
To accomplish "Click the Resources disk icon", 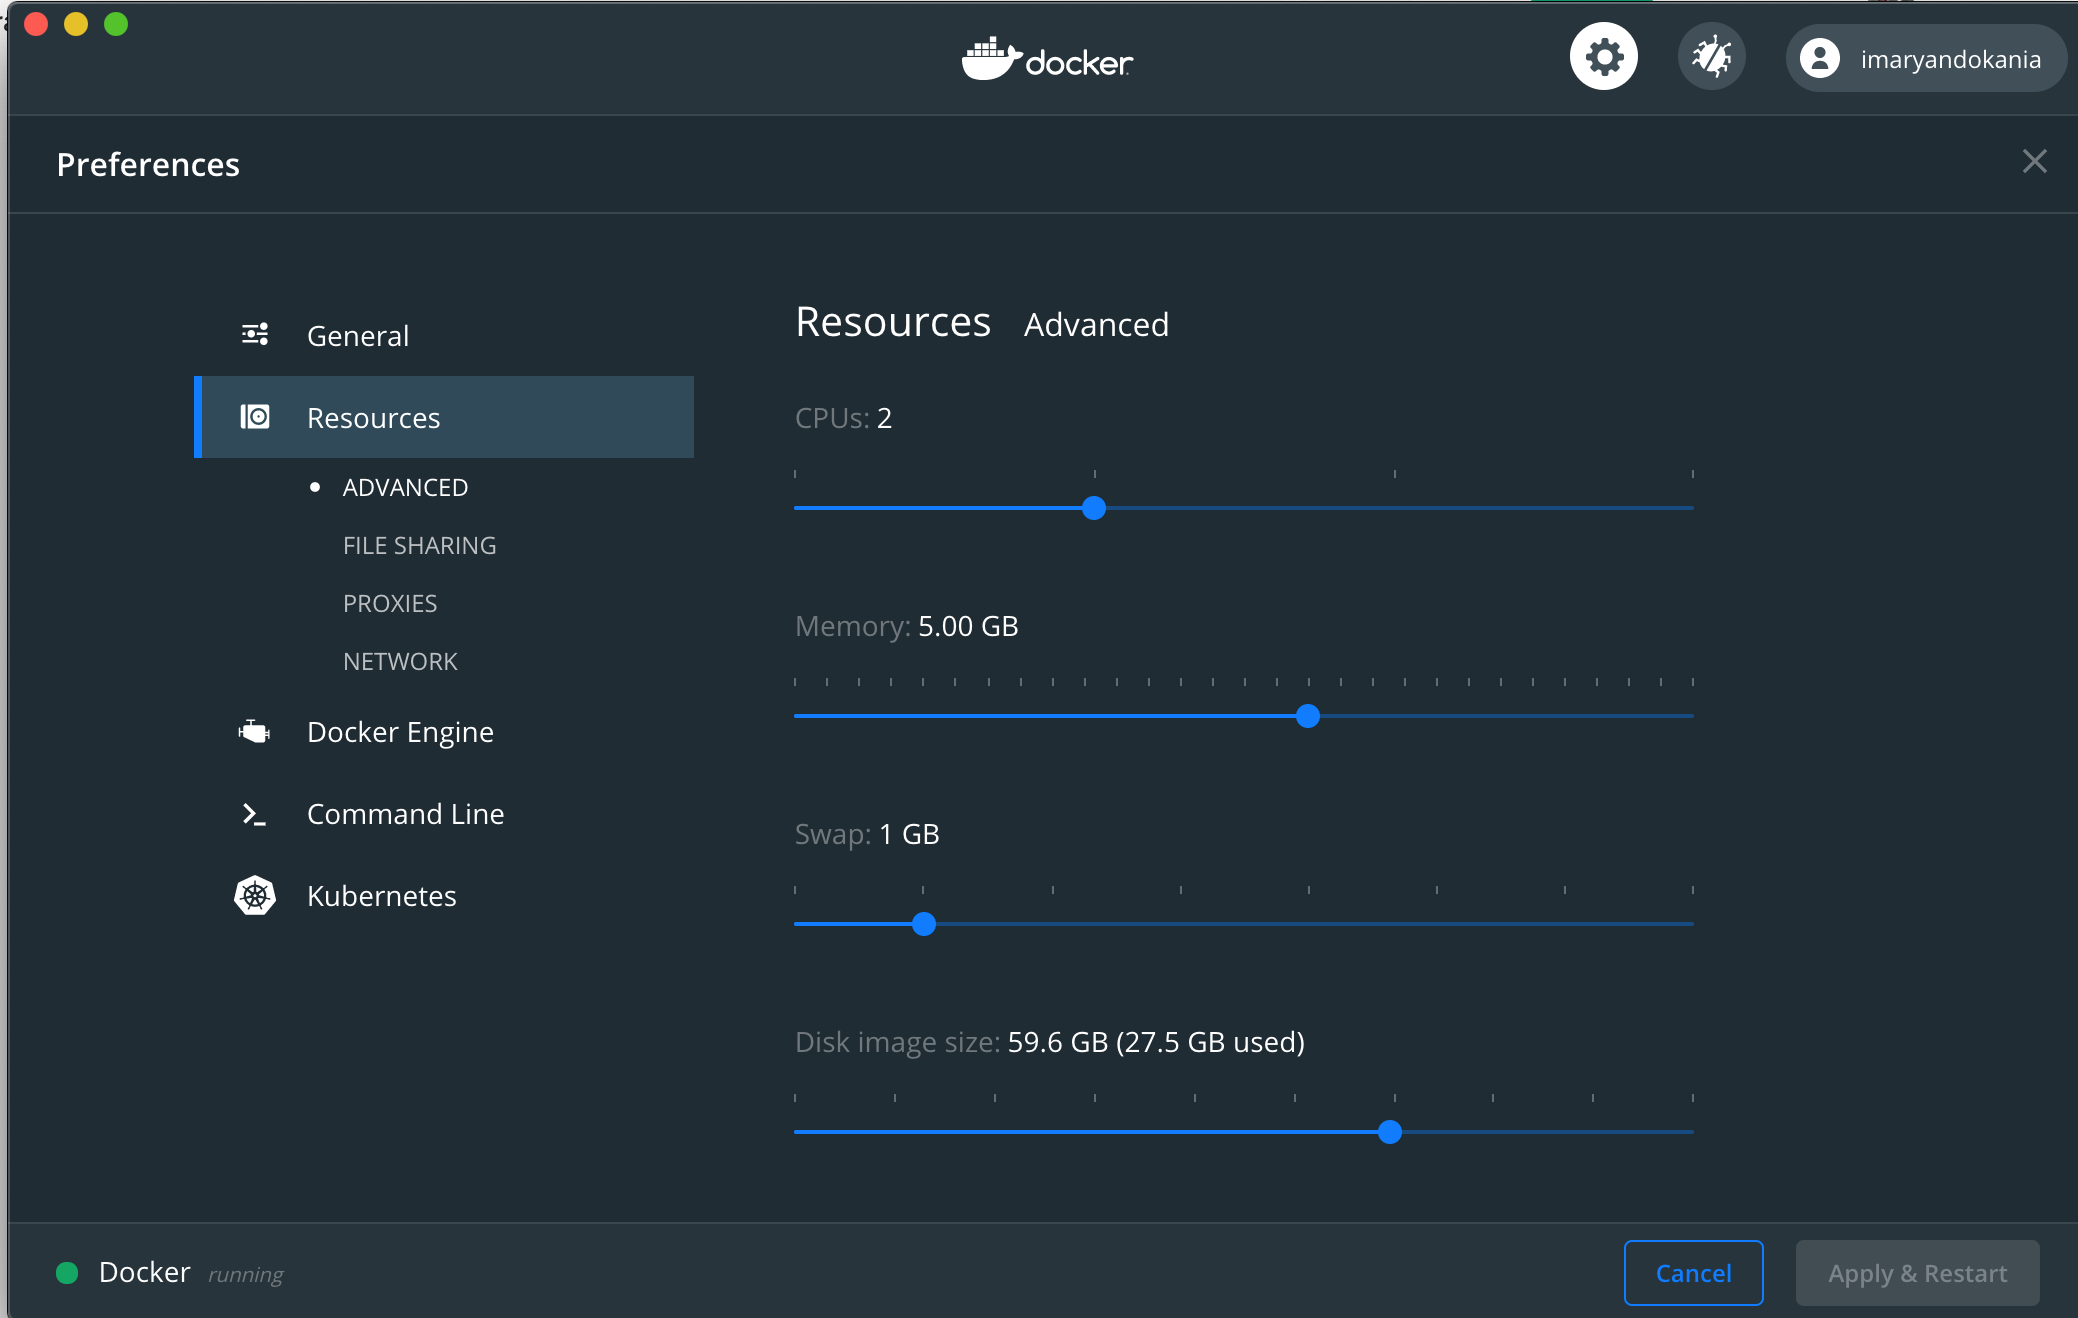I will (255, 416).
